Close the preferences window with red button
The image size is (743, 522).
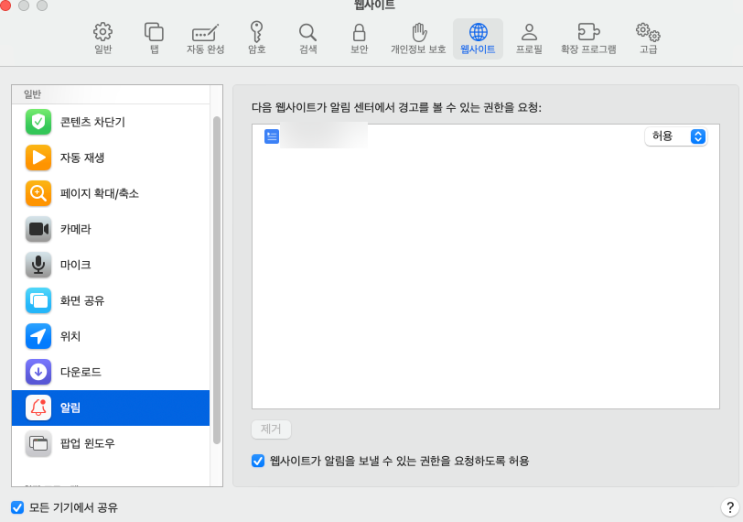5,5
